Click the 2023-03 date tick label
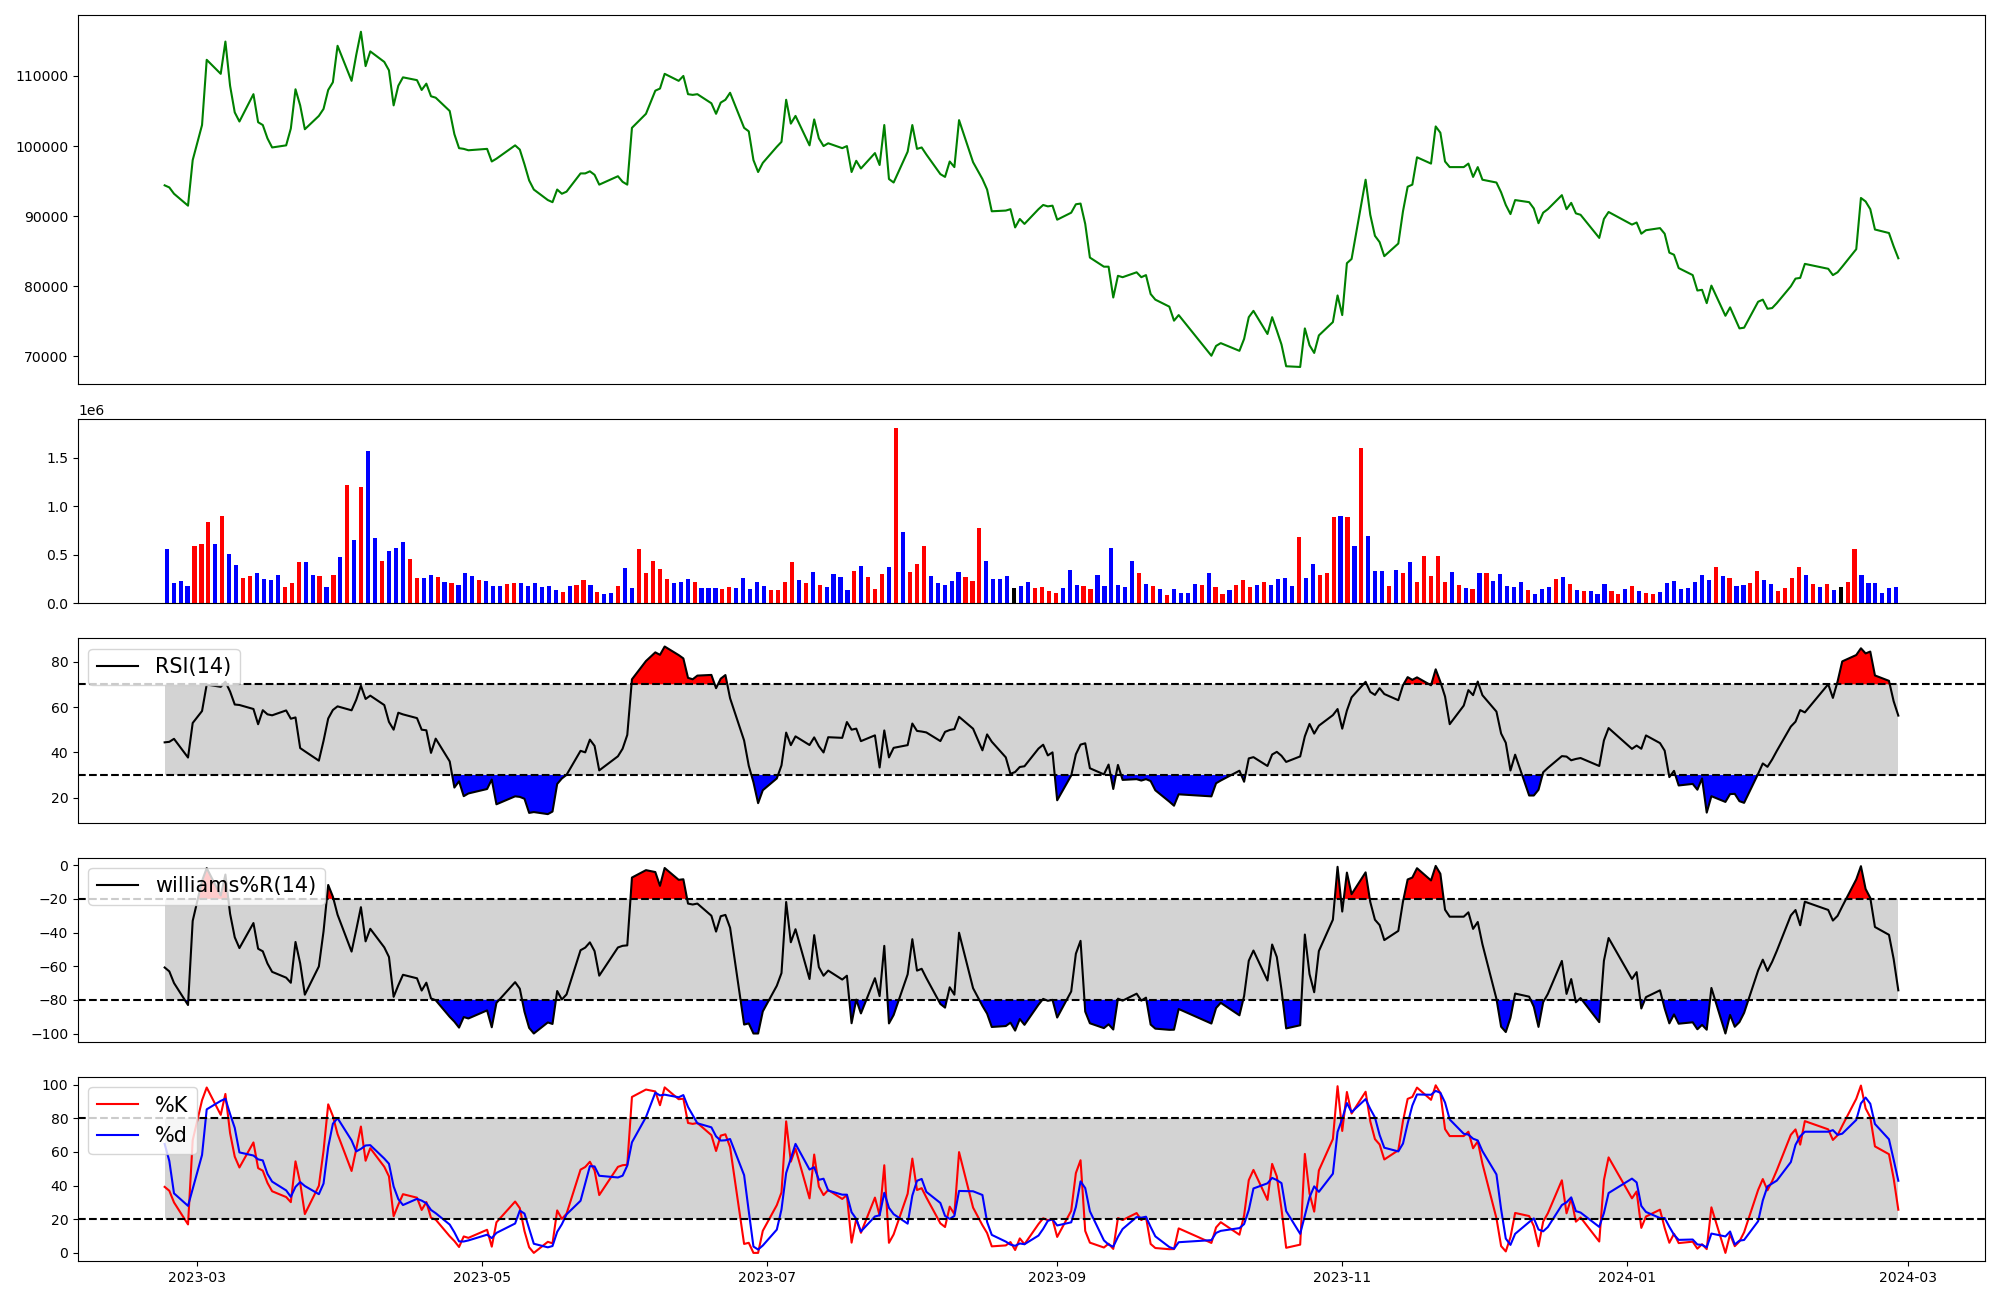This screenshot has width=2000, height=1300. tap(197, 1277)
